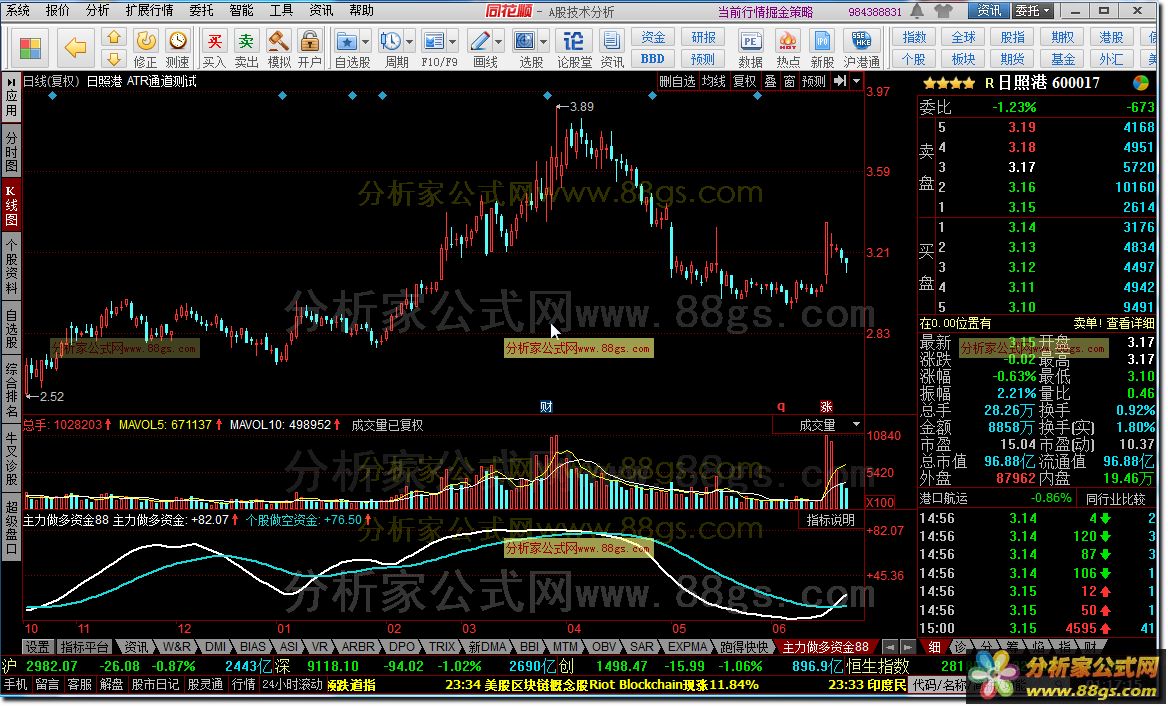Screen dimensions: 1168x706
Task: Open the 沪港通 icon
Action: [x=862, y=48]
